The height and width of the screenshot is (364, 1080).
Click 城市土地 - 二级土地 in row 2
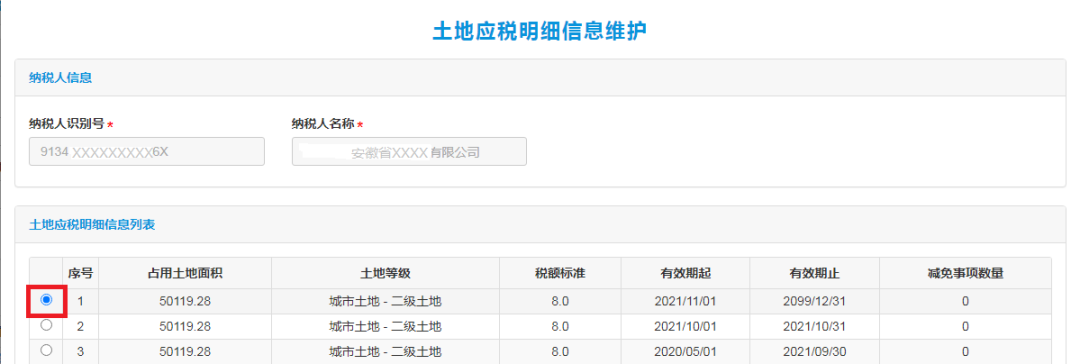click(386, 326)
